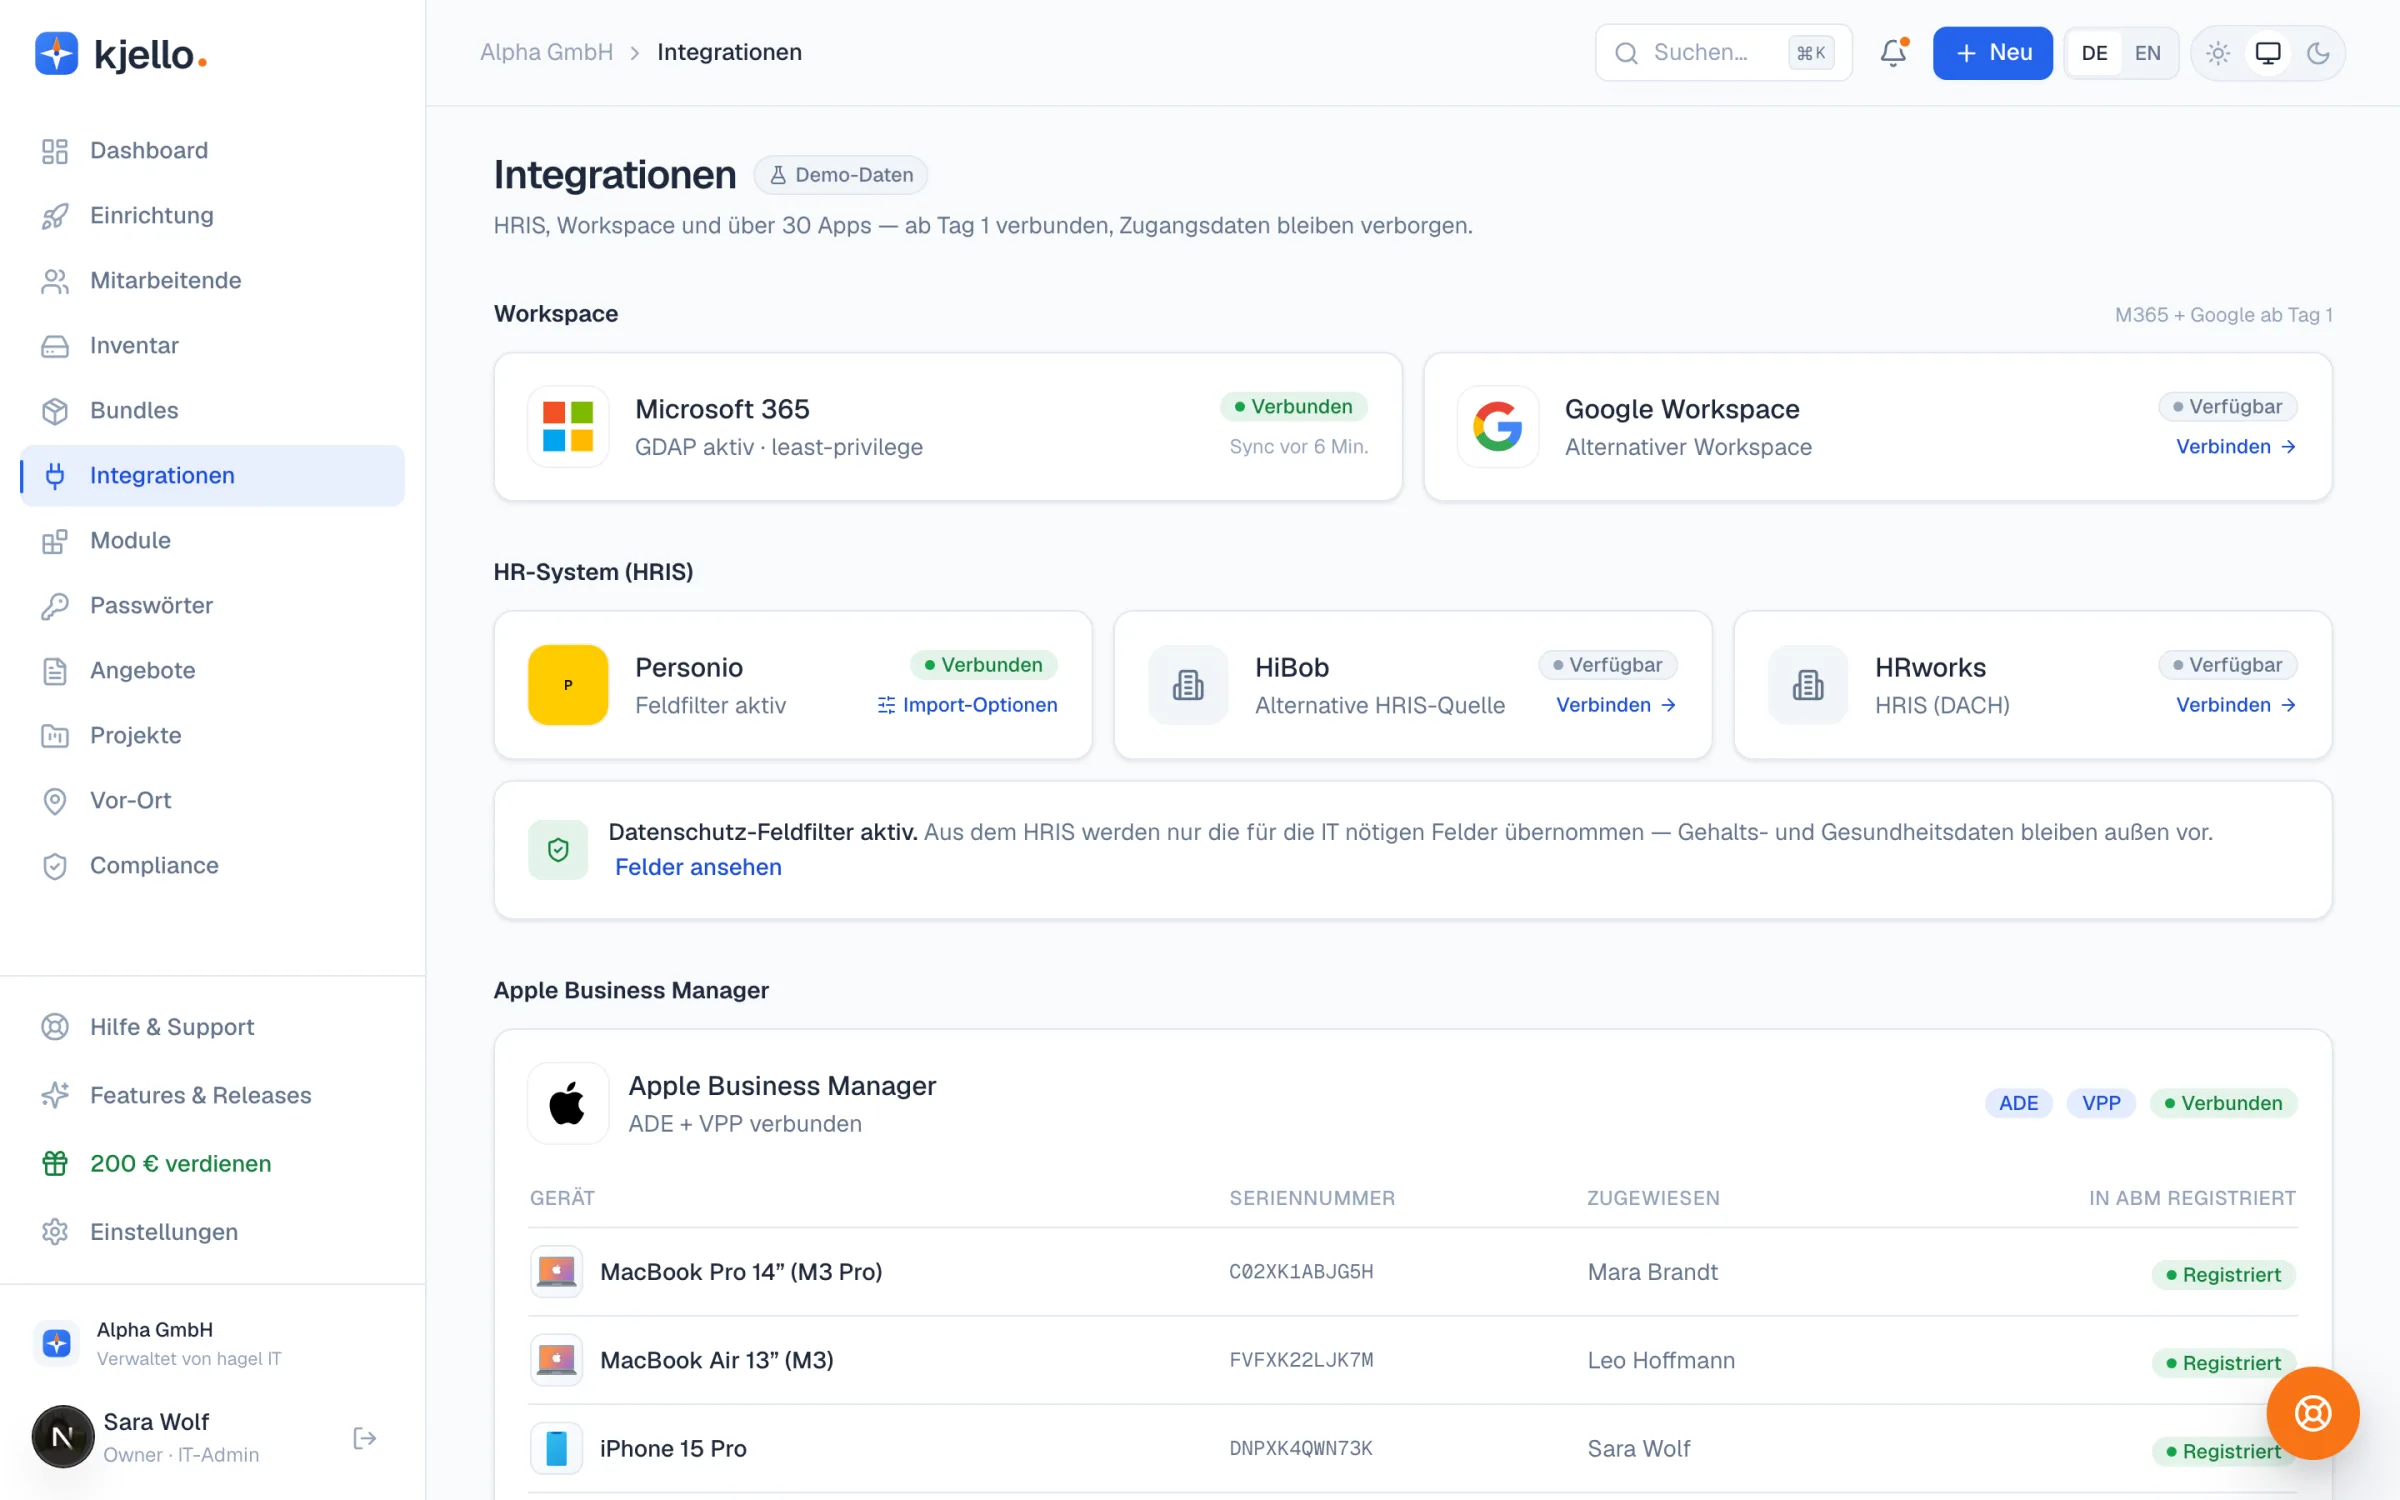Viewport: 2400px width, 1500px height.
Task: Open Alpha GmbH breadcrumb
Action: pos(546,52)
